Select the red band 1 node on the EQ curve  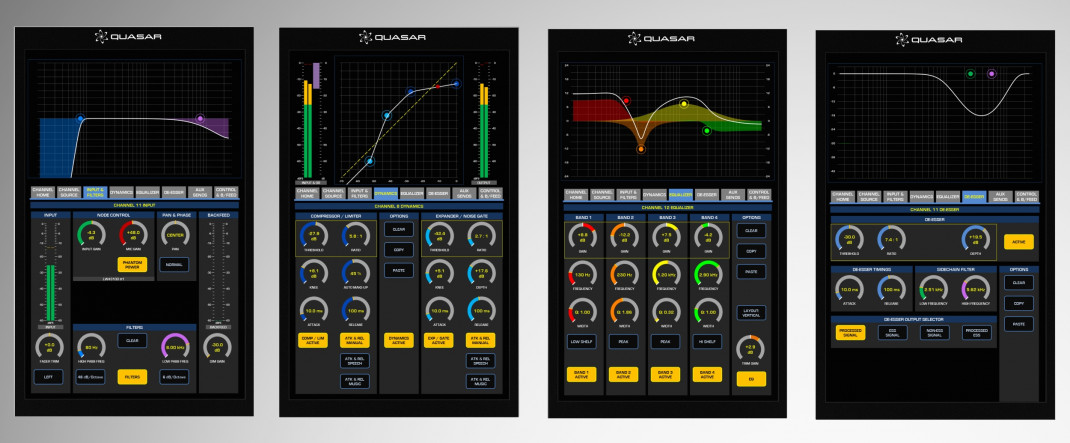pyautogui.click(x=626, y=100)
